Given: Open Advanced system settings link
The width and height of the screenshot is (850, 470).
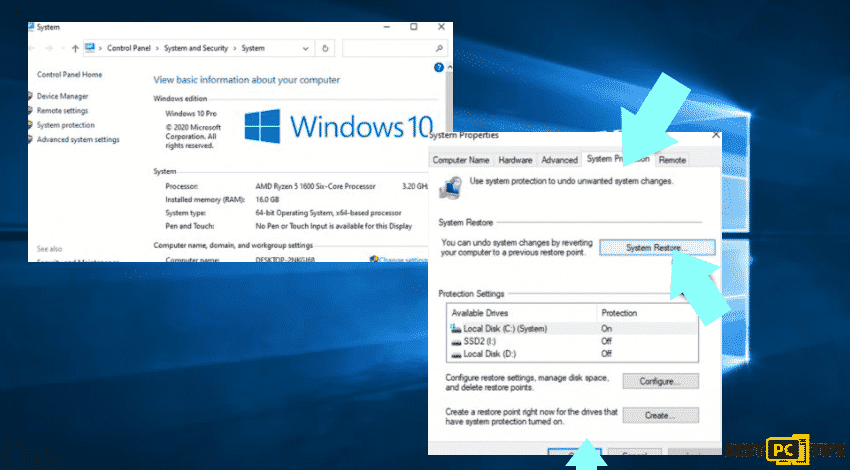Looking at the screenshot, I should (78, 139).
